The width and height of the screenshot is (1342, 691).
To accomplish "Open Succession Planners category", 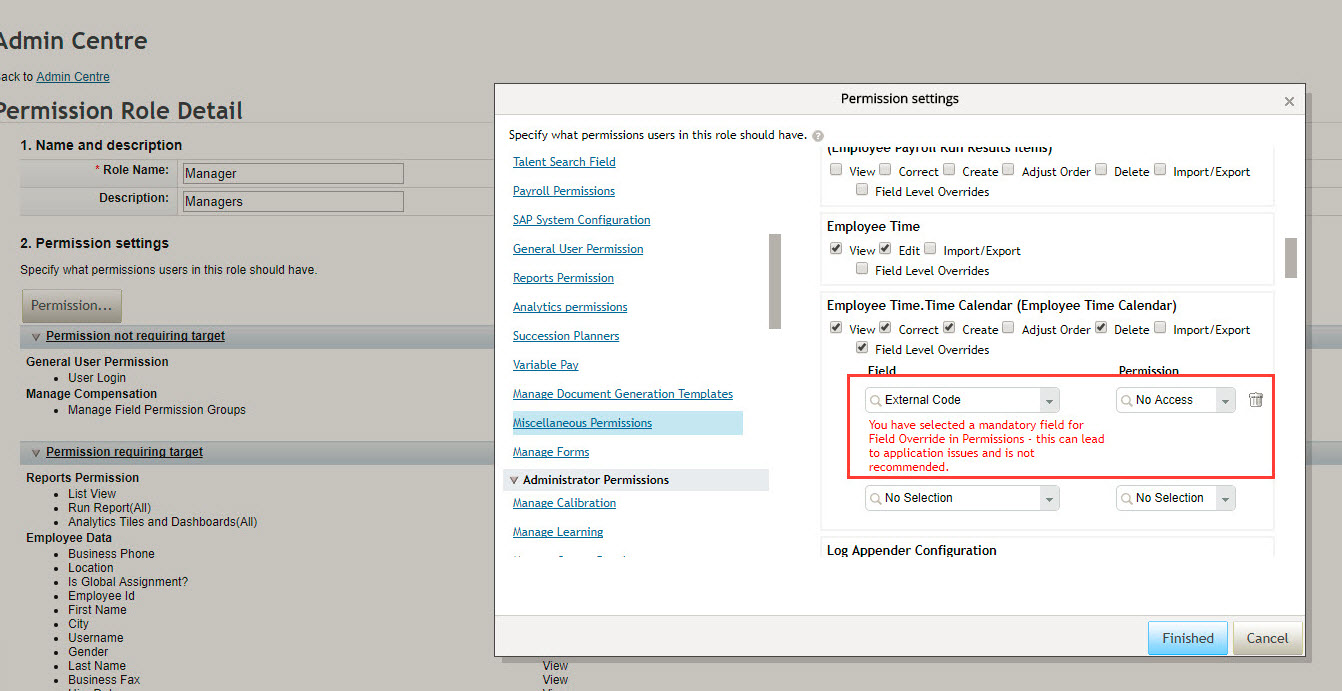I will 566,336.
